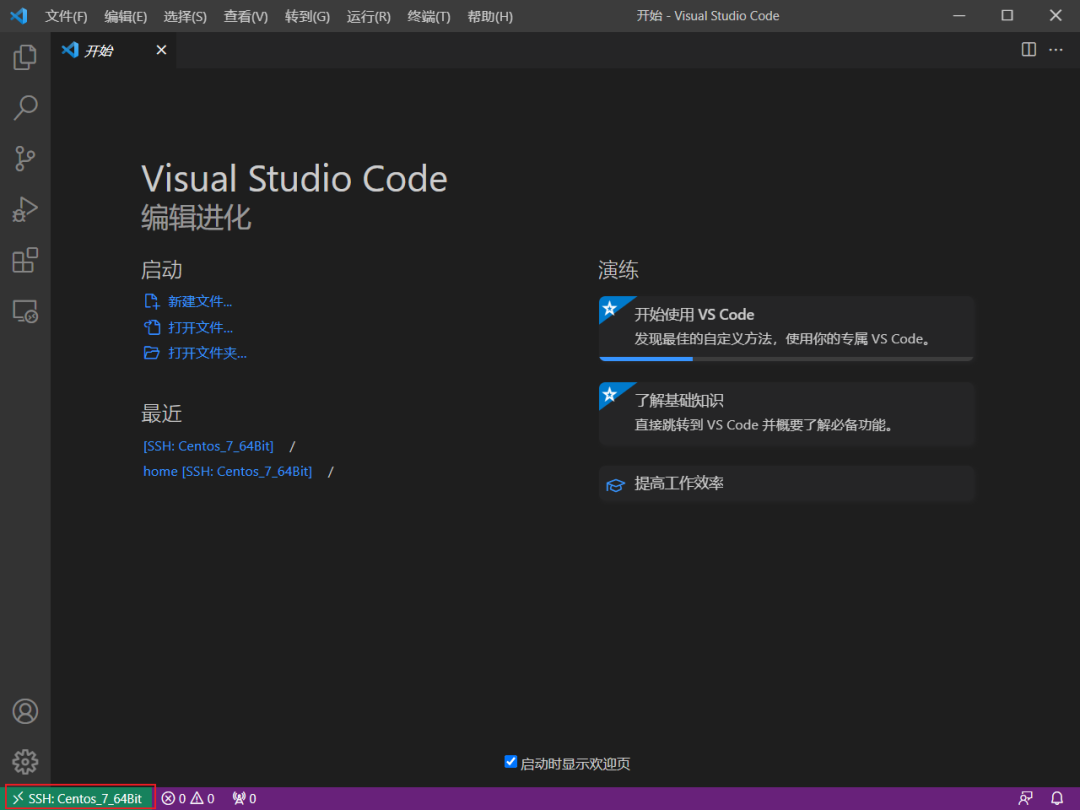Open errors and warnings in status bar
Image resolution: width=1080 pixels, height=810 pixels.
tap(188, 798)
